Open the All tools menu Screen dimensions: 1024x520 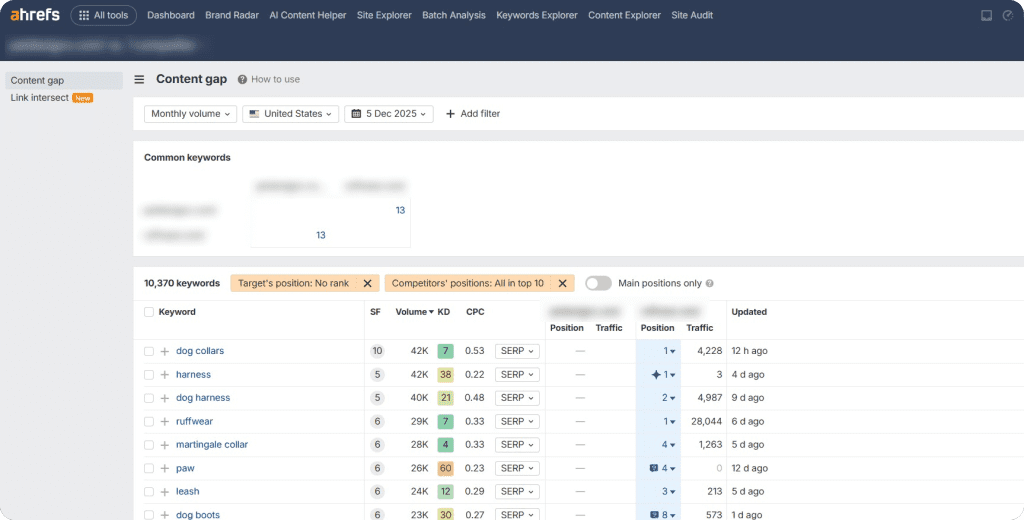pos(103,15)
